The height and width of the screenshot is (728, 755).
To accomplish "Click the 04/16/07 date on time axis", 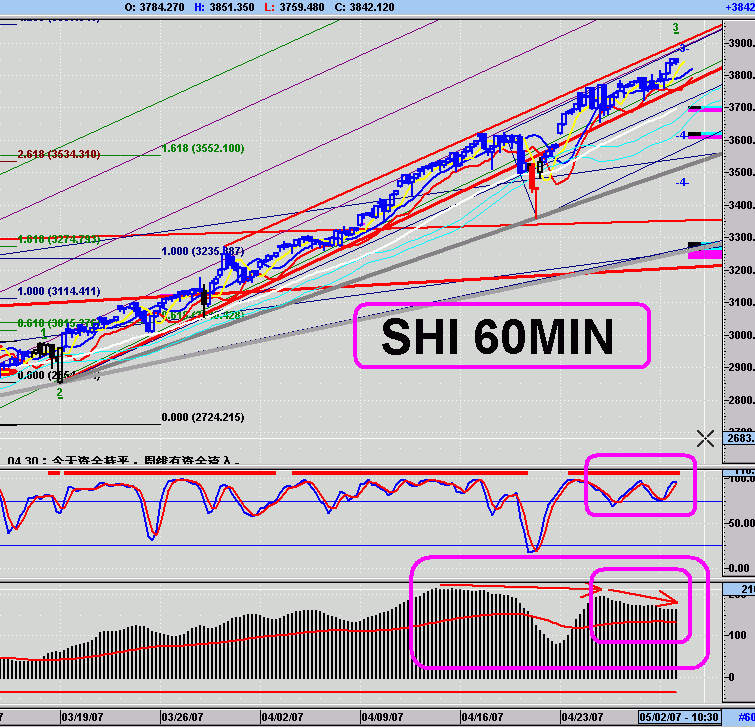I will coord(482,717).
